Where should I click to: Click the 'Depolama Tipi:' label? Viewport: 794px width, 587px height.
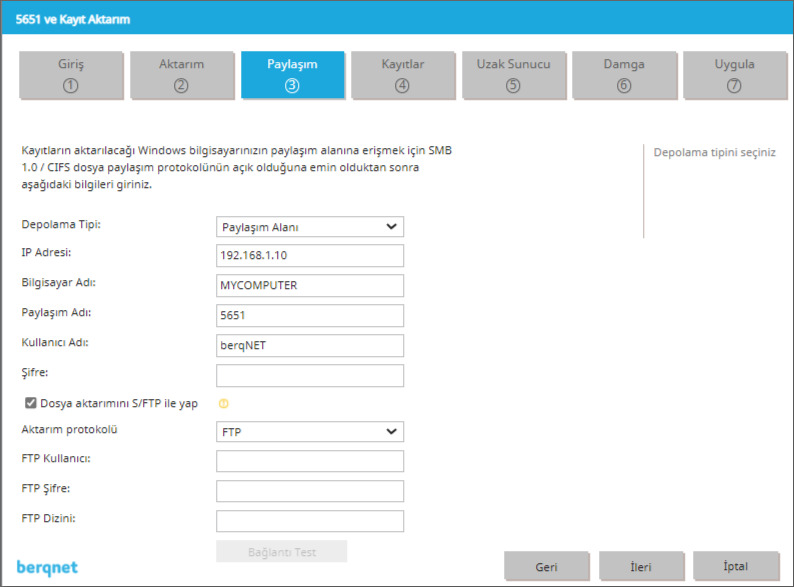click(x=61, y=224)
